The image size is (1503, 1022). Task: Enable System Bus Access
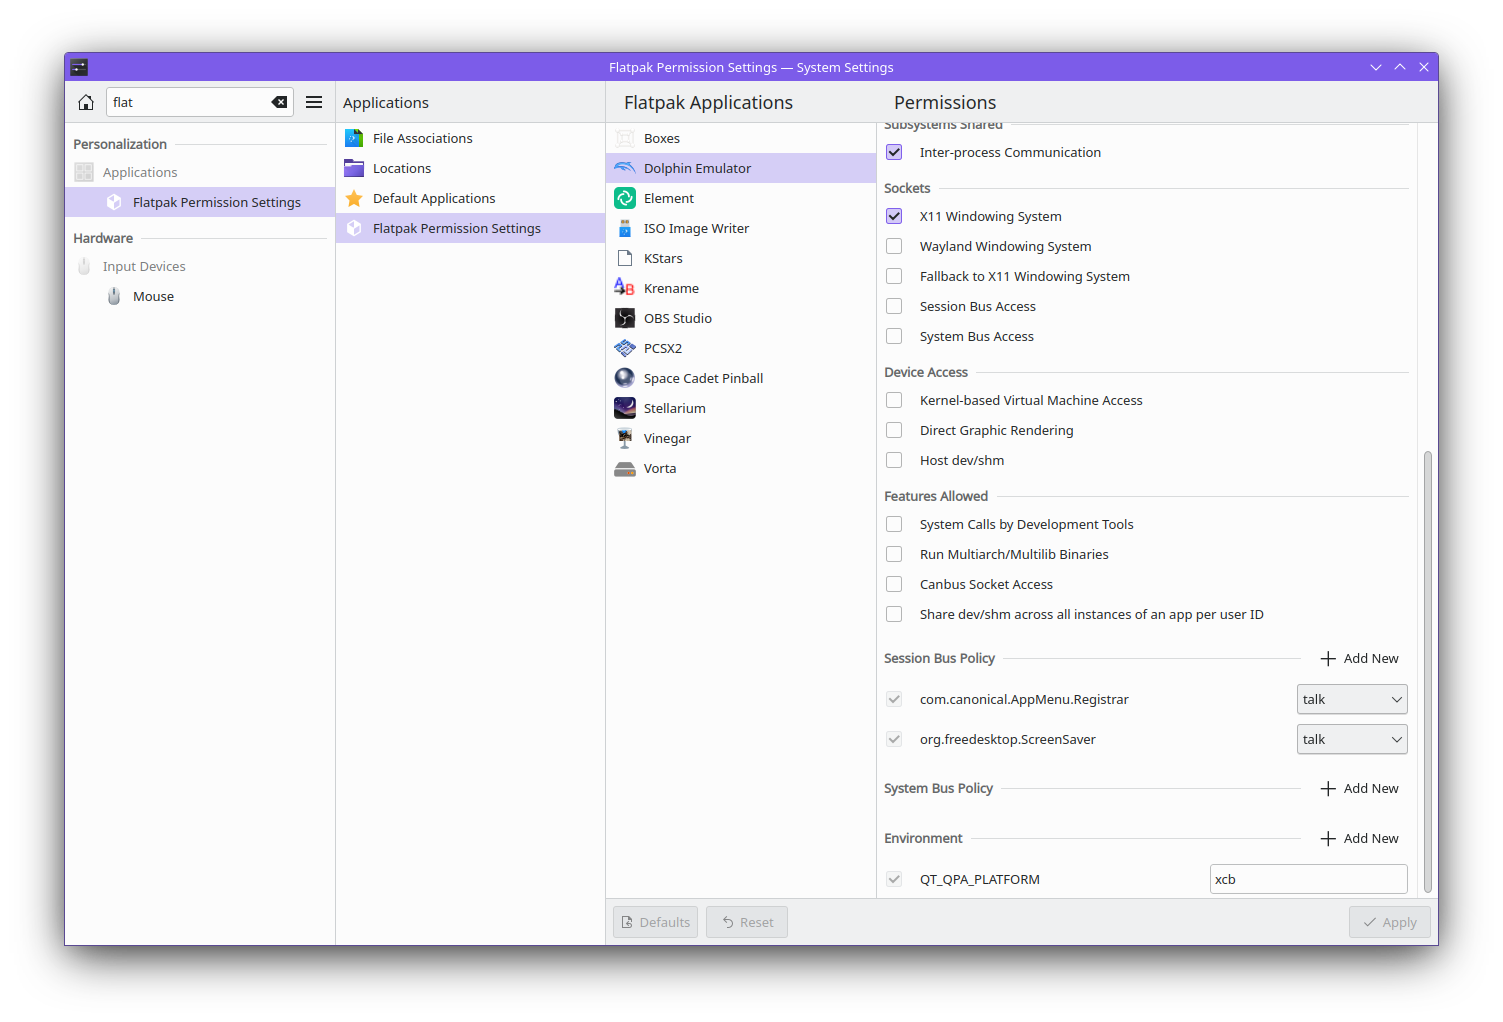coord(894,336)
